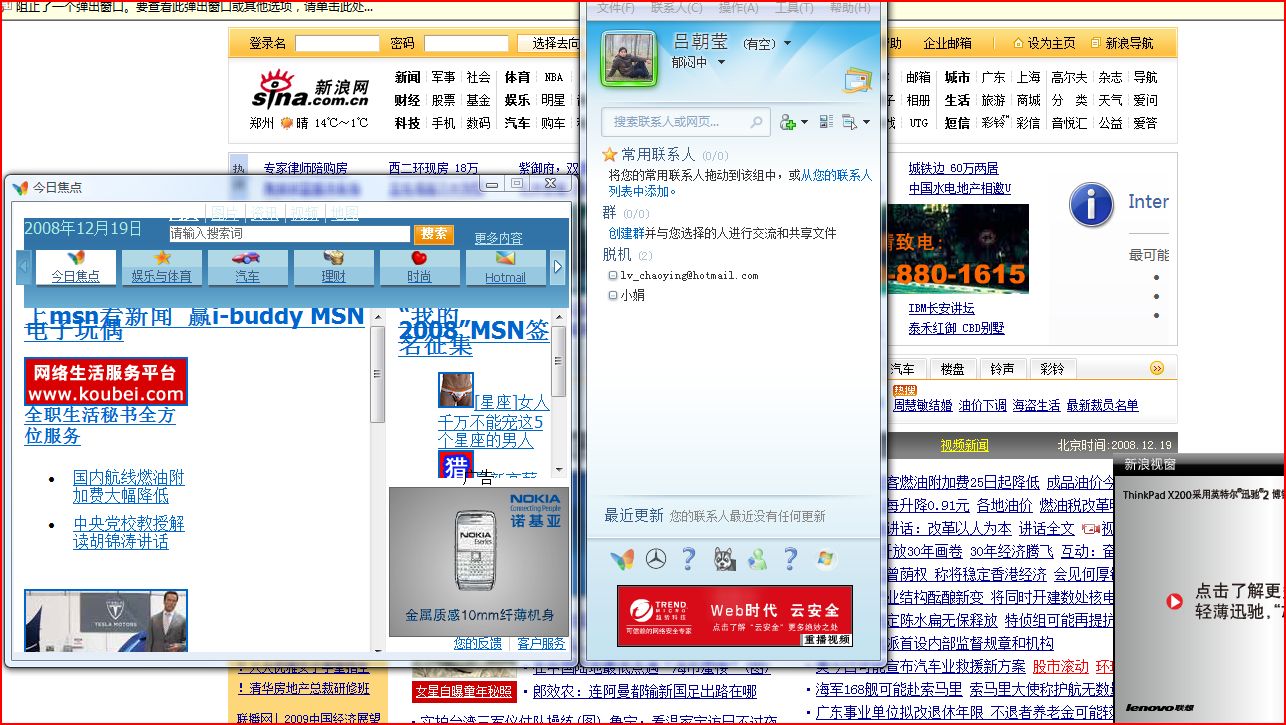Screen dimensions: 1286x725
Task: Click the Windows logo icon in Messenger
Action: 826,559
